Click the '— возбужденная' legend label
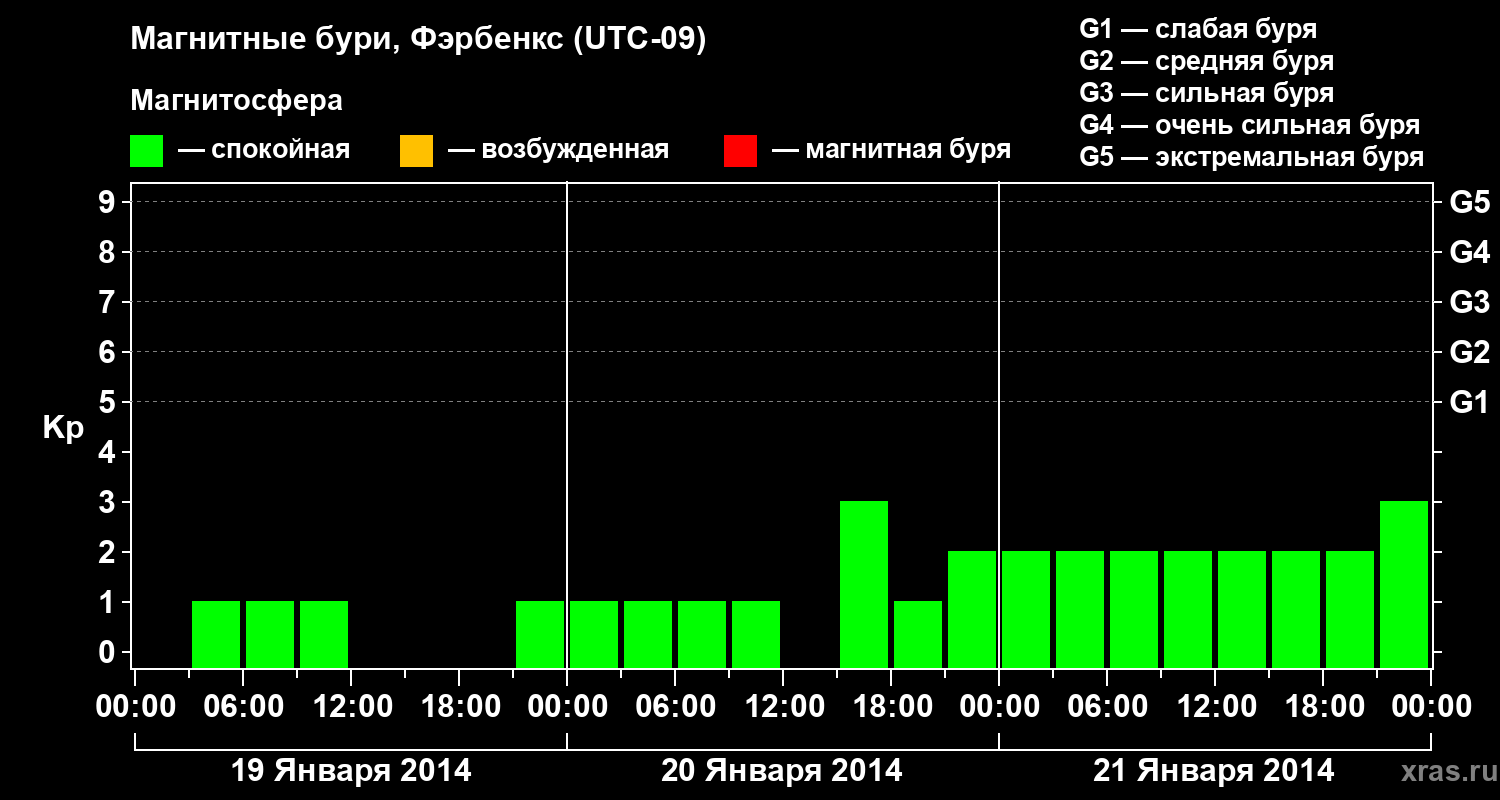This screenshot has width=1500, height=800. pos(558,151)
